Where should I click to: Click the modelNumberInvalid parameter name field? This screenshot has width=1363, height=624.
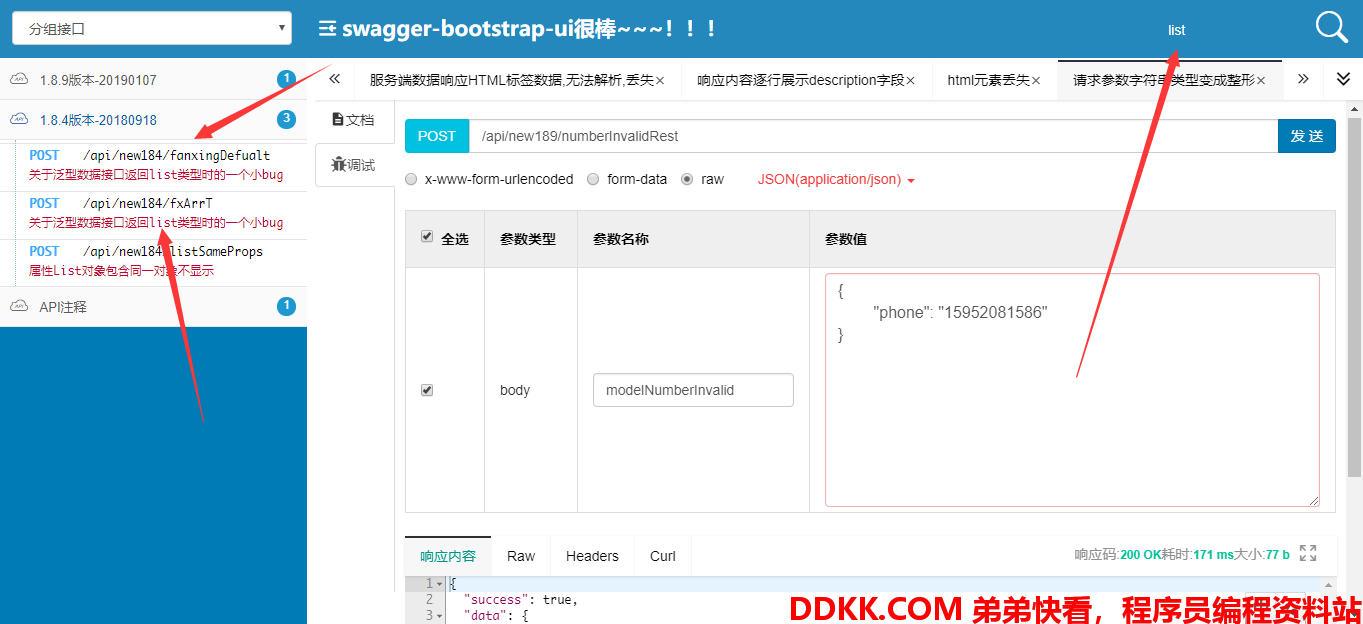click(x=693, y=390)
